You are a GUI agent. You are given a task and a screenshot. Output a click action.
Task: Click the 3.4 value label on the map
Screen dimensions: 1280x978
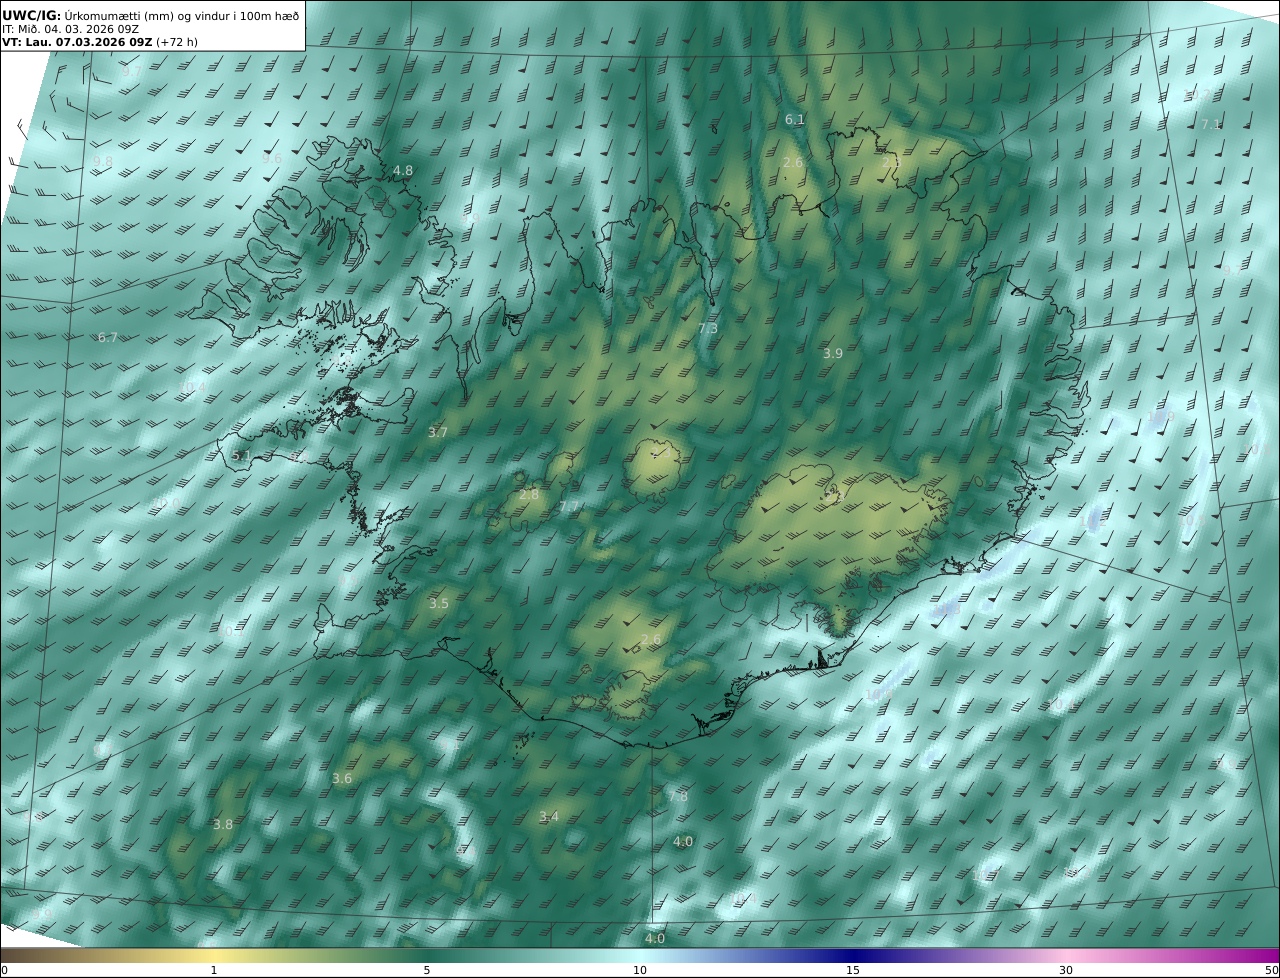[549, 817]
